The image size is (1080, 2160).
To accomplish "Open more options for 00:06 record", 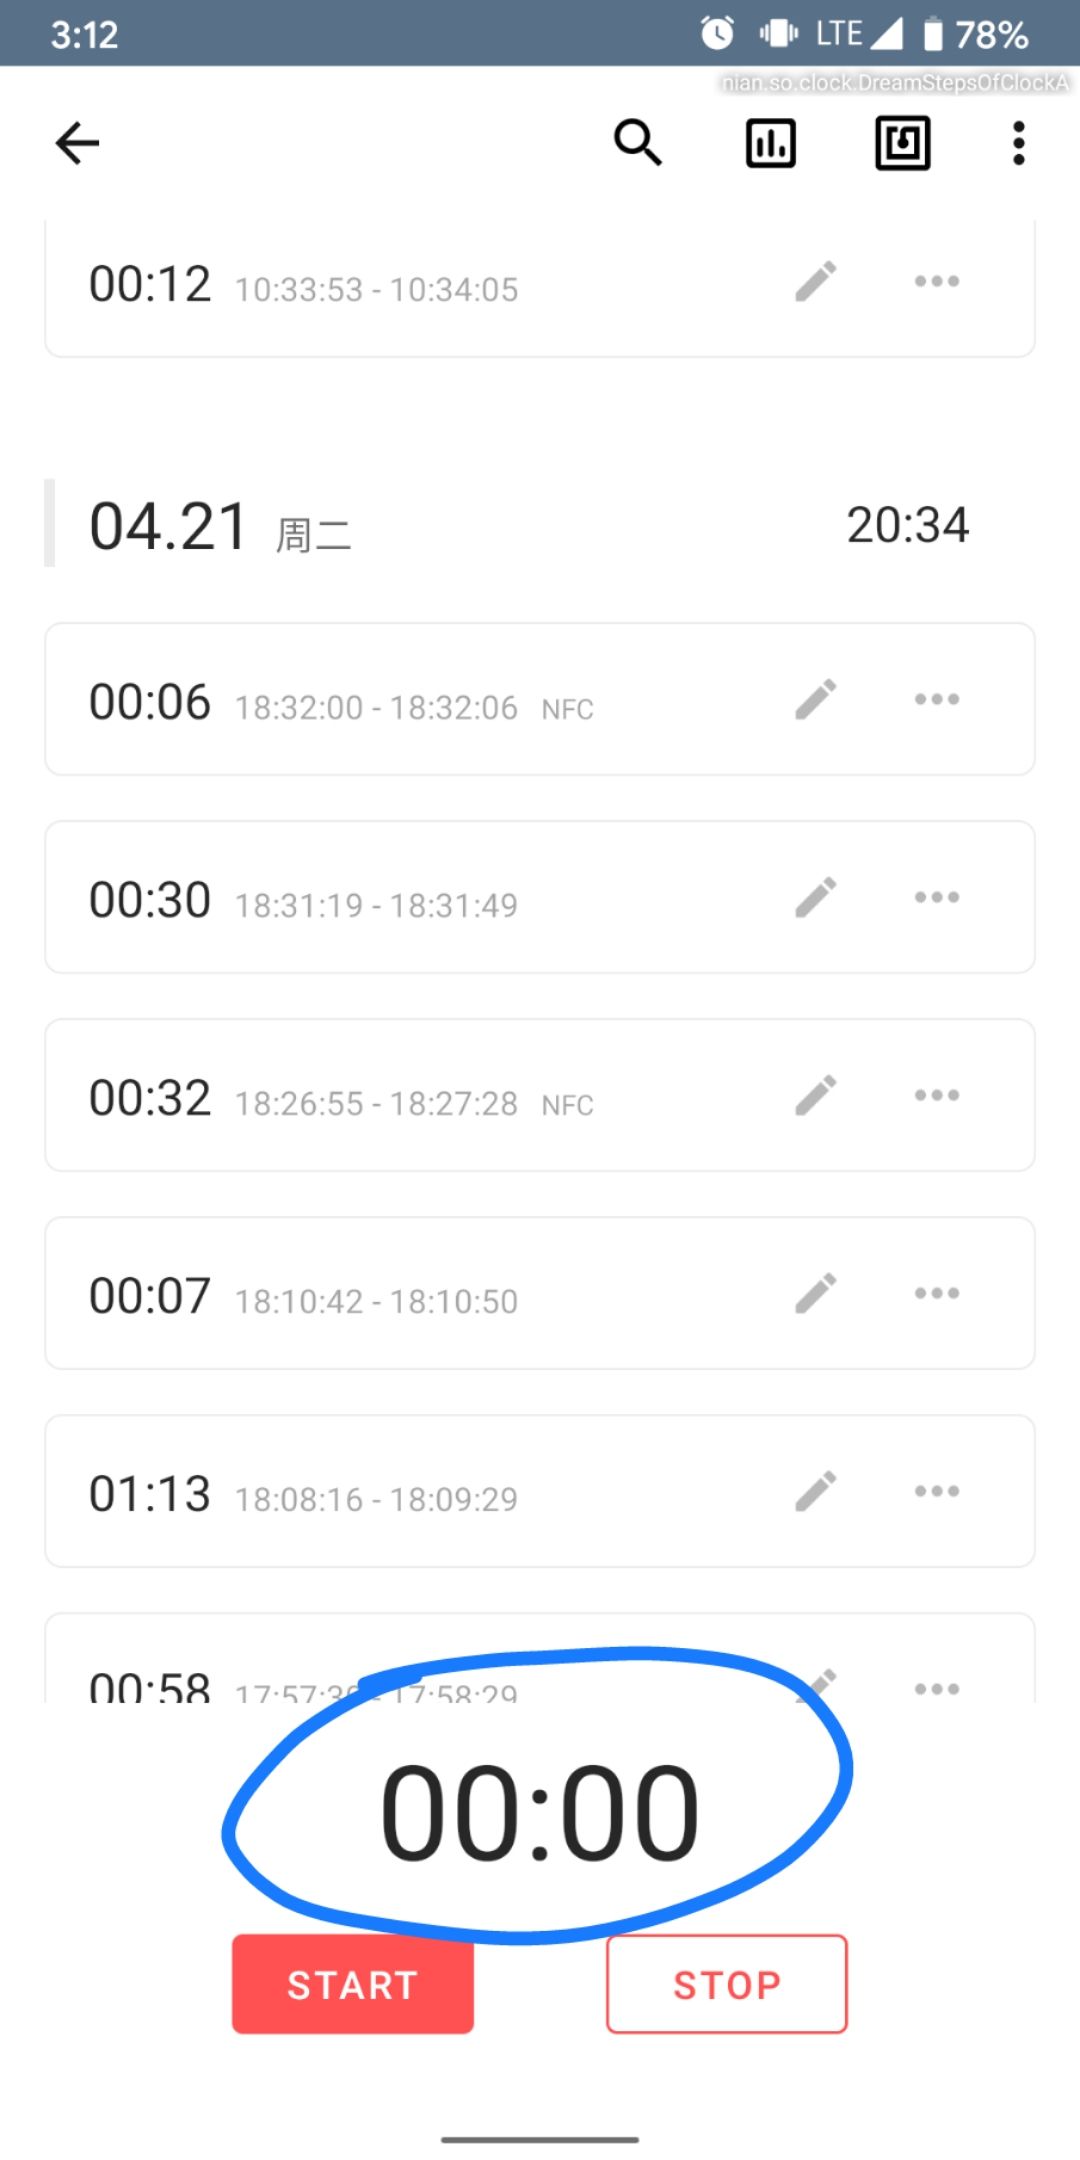I will (x=937, y=700).
